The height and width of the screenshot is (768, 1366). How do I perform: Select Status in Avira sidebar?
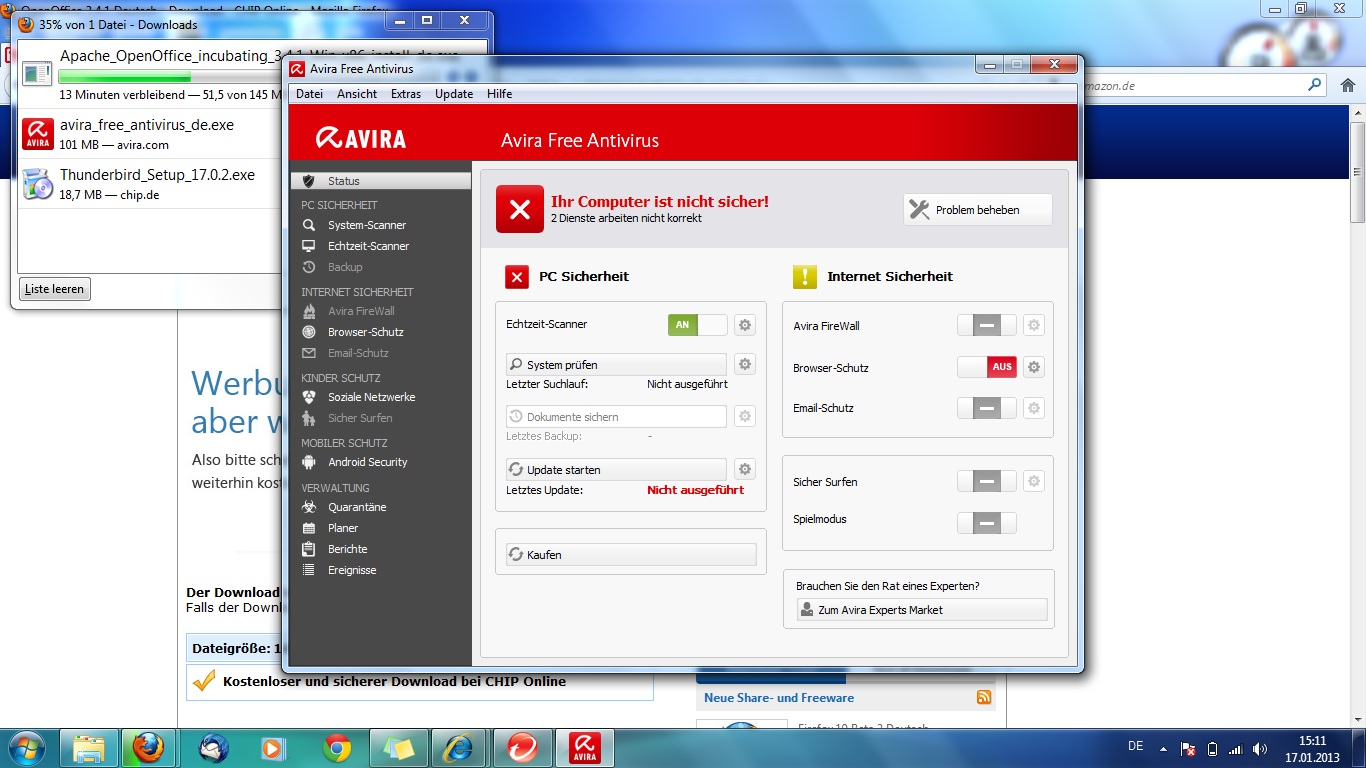coord(380,181)
